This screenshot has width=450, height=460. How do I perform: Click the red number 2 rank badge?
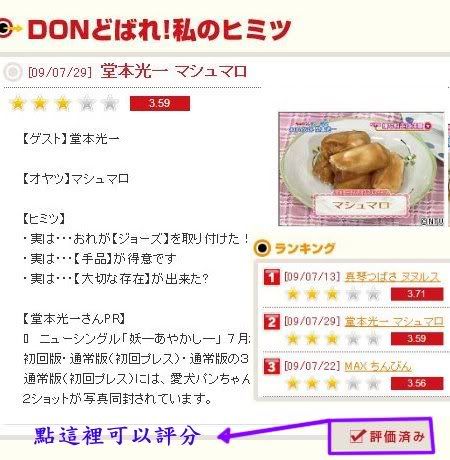(x=272, y=322)
